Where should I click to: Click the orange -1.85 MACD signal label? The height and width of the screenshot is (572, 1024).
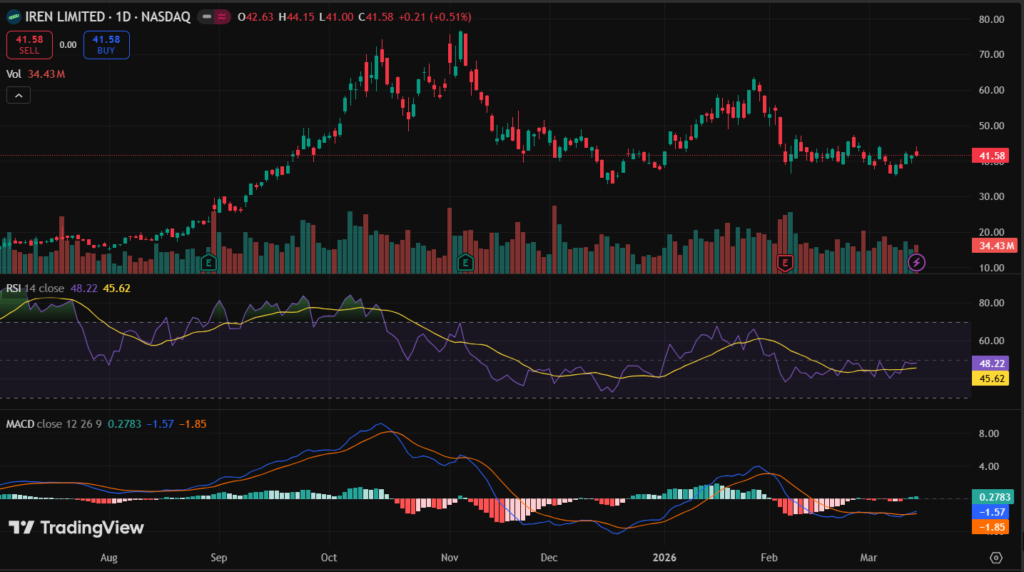click(995, 526)
